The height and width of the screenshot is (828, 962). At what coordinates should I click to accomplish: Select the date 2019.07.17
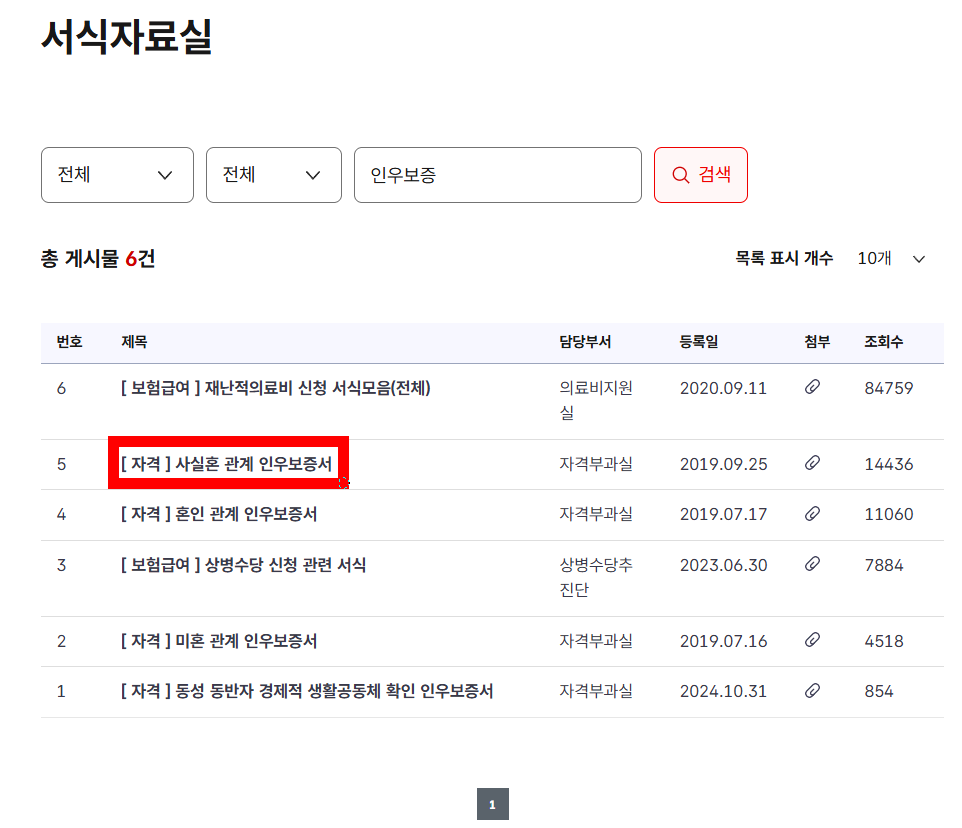tap(723, 515)
